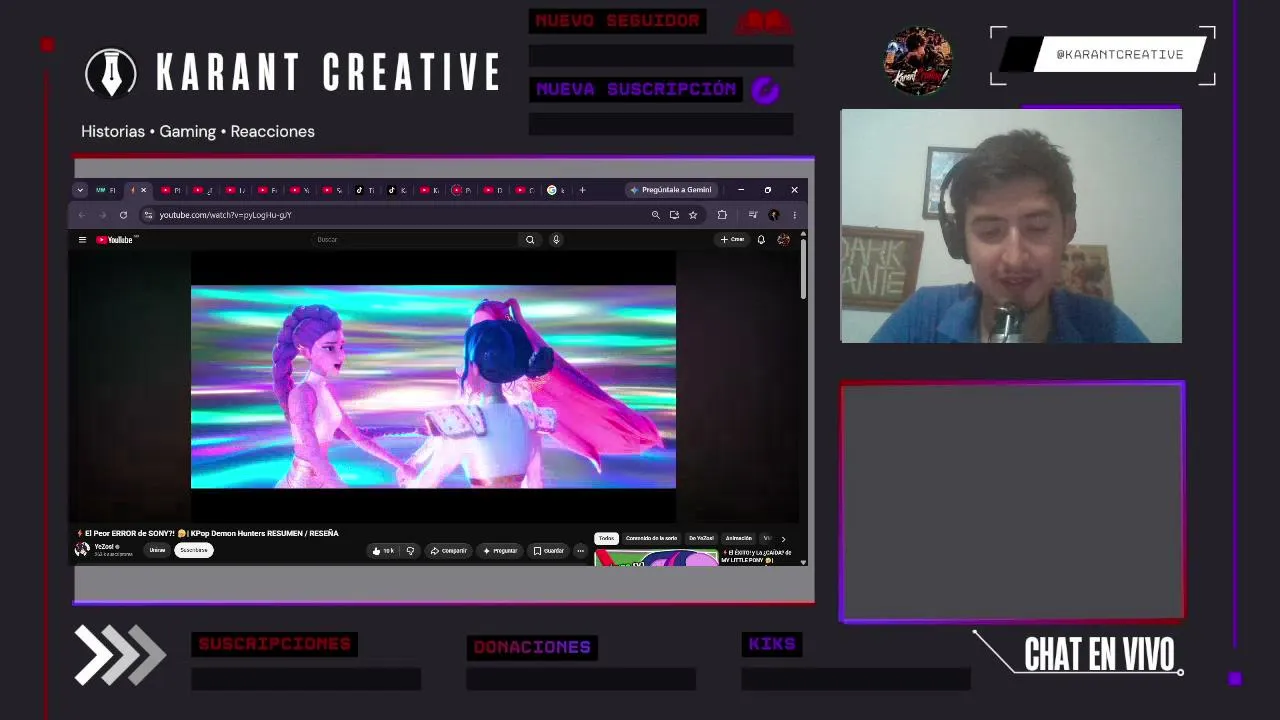The image size is (1280, 720).
Task: Like the video with thumbs up
Action: click(x=383, y=551)
